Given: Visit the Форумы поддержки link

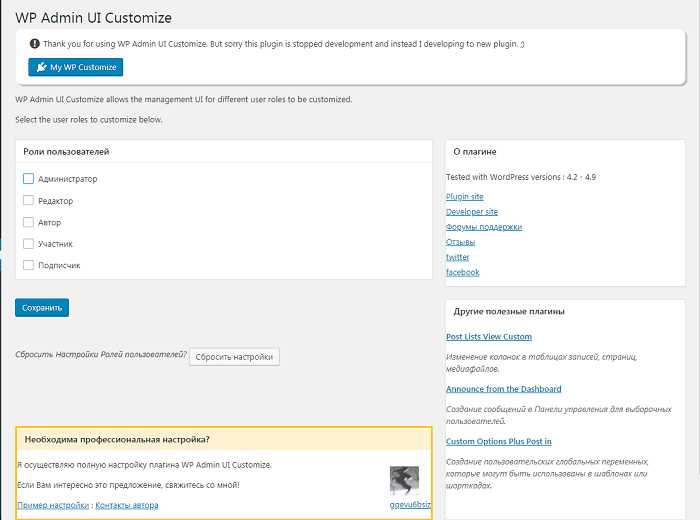Looking at the screenshot, I should click(x=484, y=227).
